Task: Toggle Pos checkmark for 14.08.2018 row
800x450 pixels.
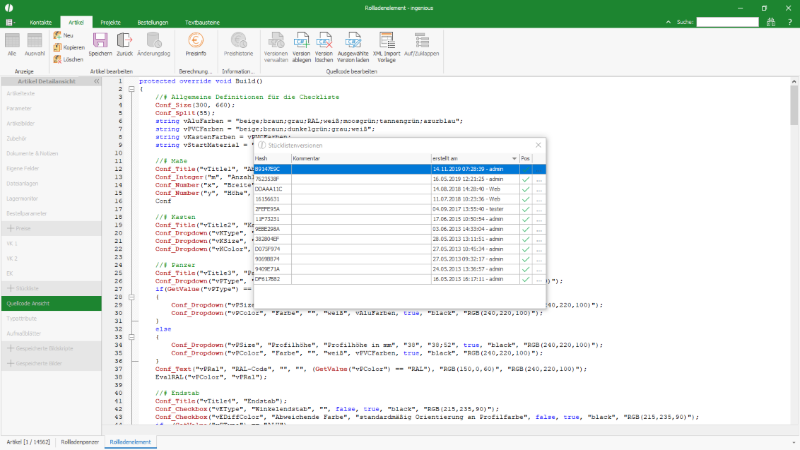Action: click(x=526, y=189)
